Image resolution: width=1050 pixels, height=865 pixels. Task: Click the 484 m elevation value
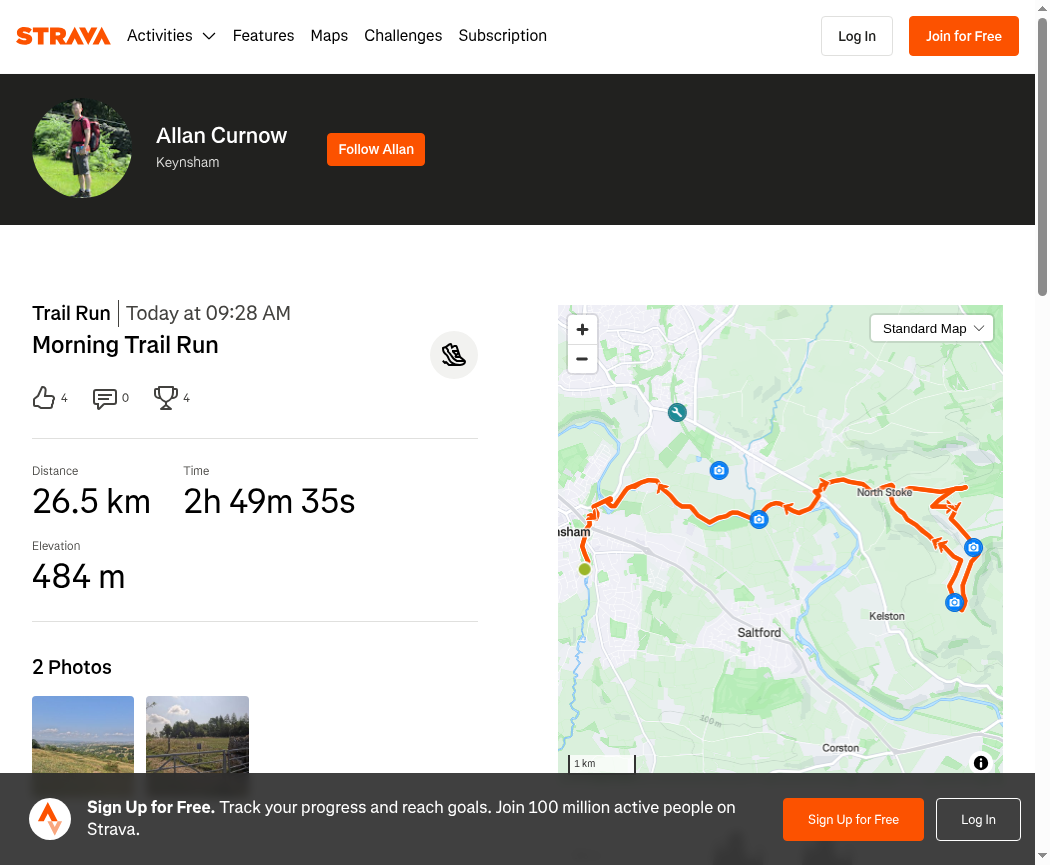[x=78, y=576]
